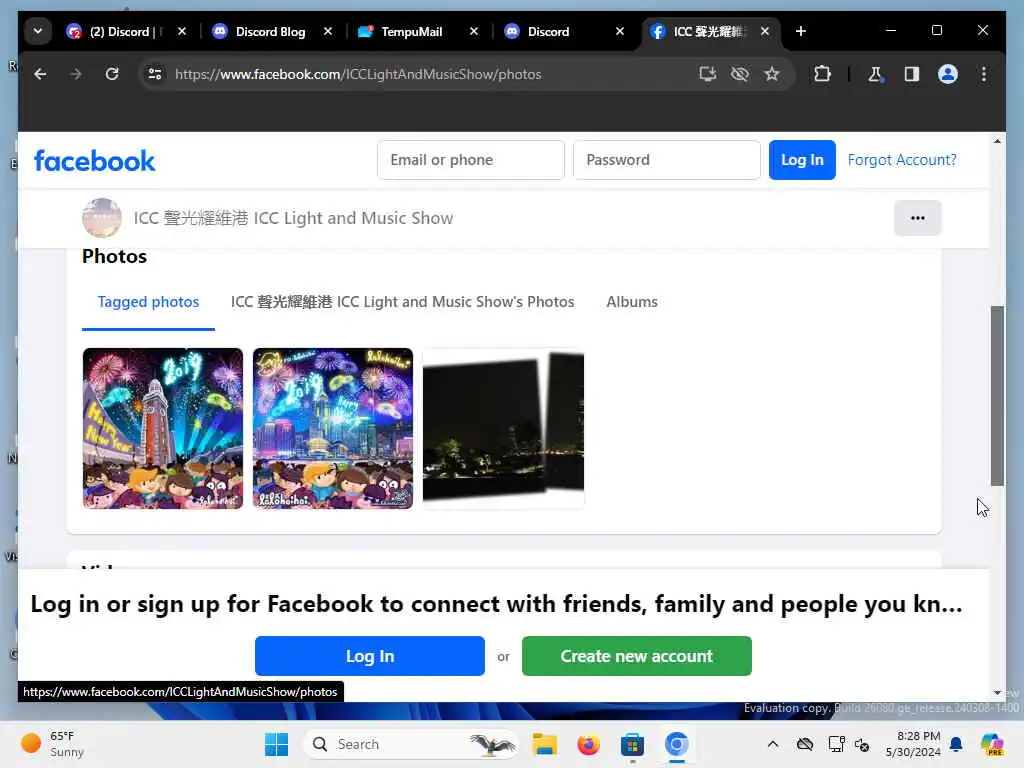This screenshot has width=1024, height=768.
Task: Switch to the plain Discord tab
Action: click(549, 31)
